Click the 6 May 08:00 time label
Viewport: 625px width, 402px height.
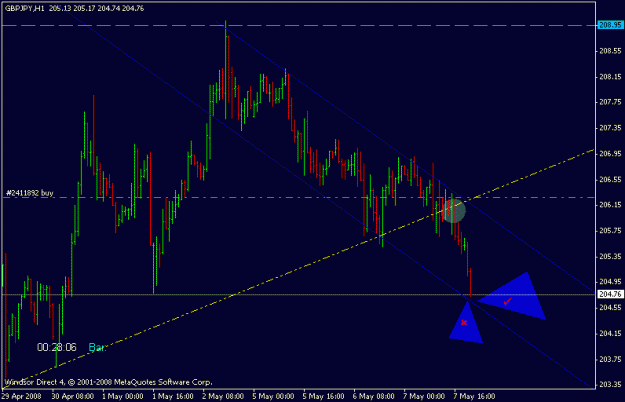[373, 396]
